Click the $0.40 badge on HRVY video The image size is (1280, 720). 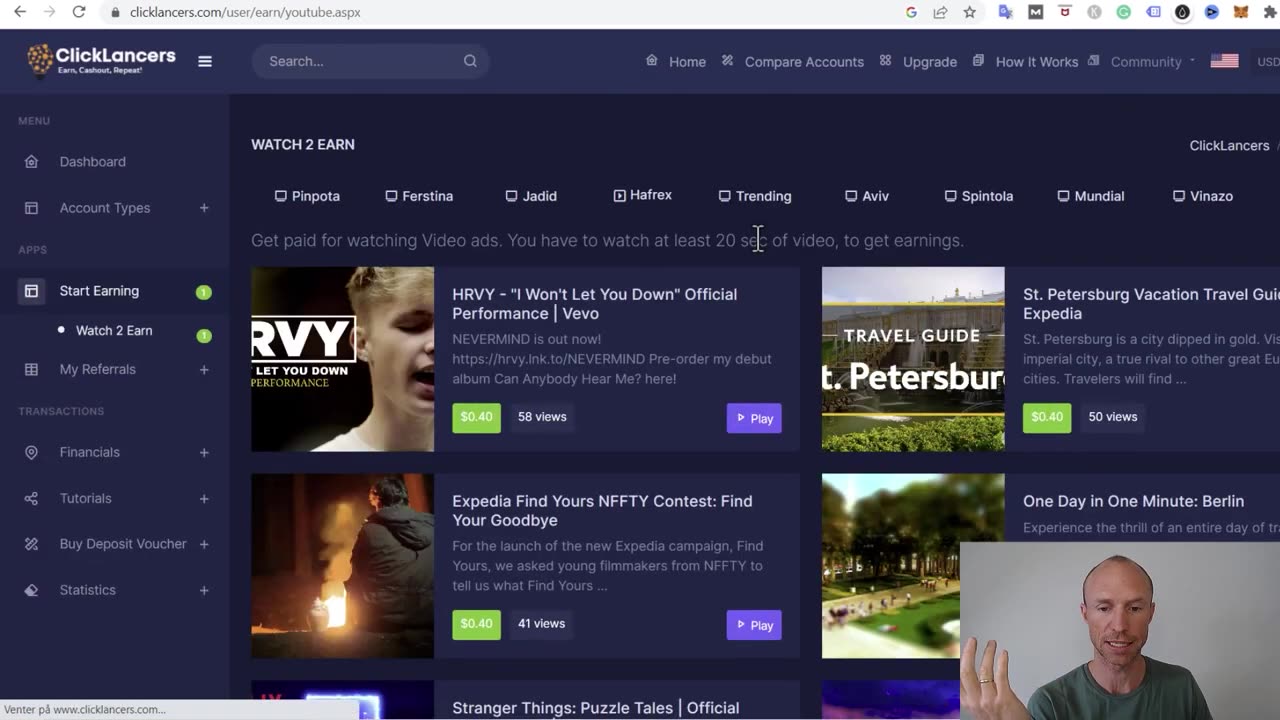click(476, 417)
